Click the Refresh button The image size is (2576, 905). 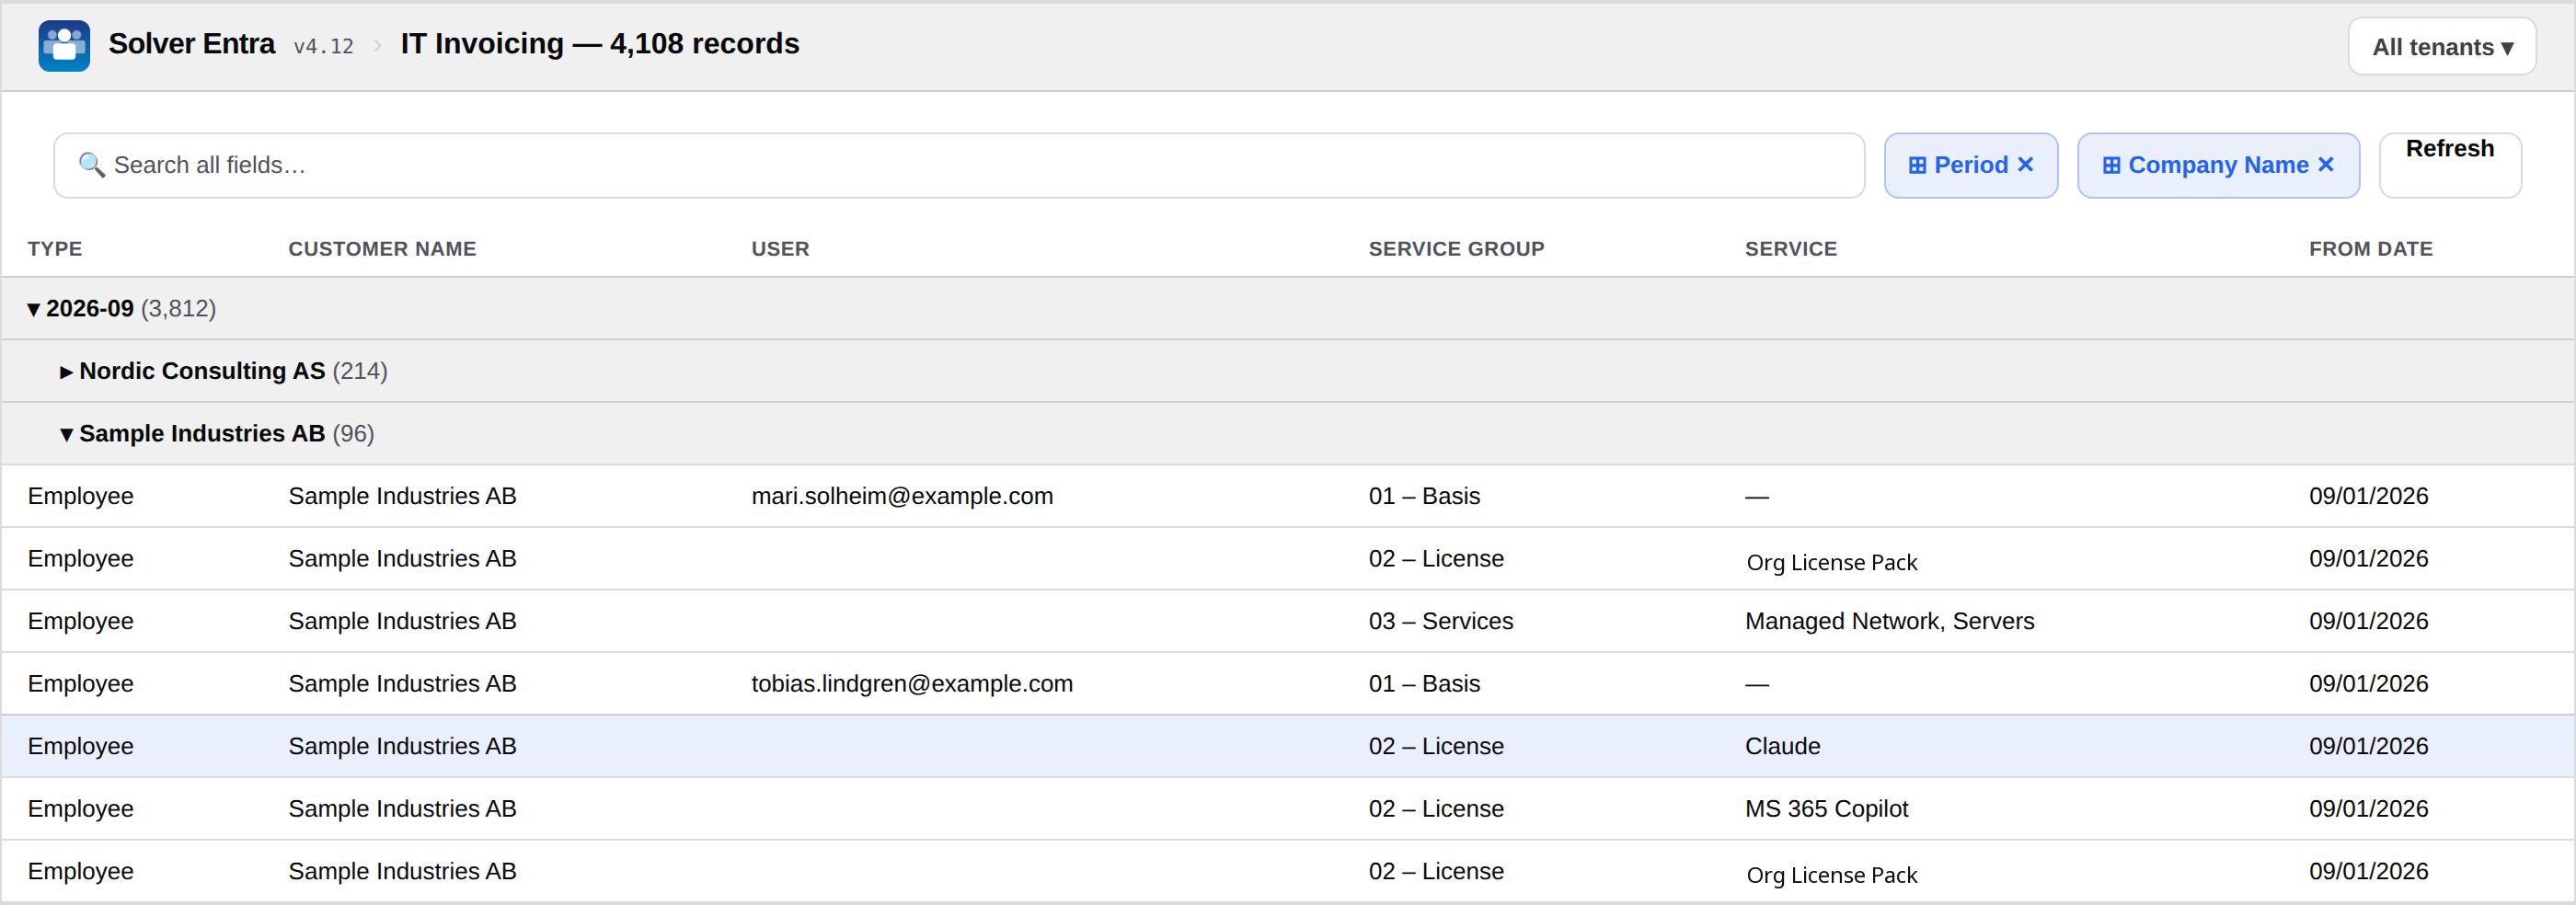point(2450,165)
